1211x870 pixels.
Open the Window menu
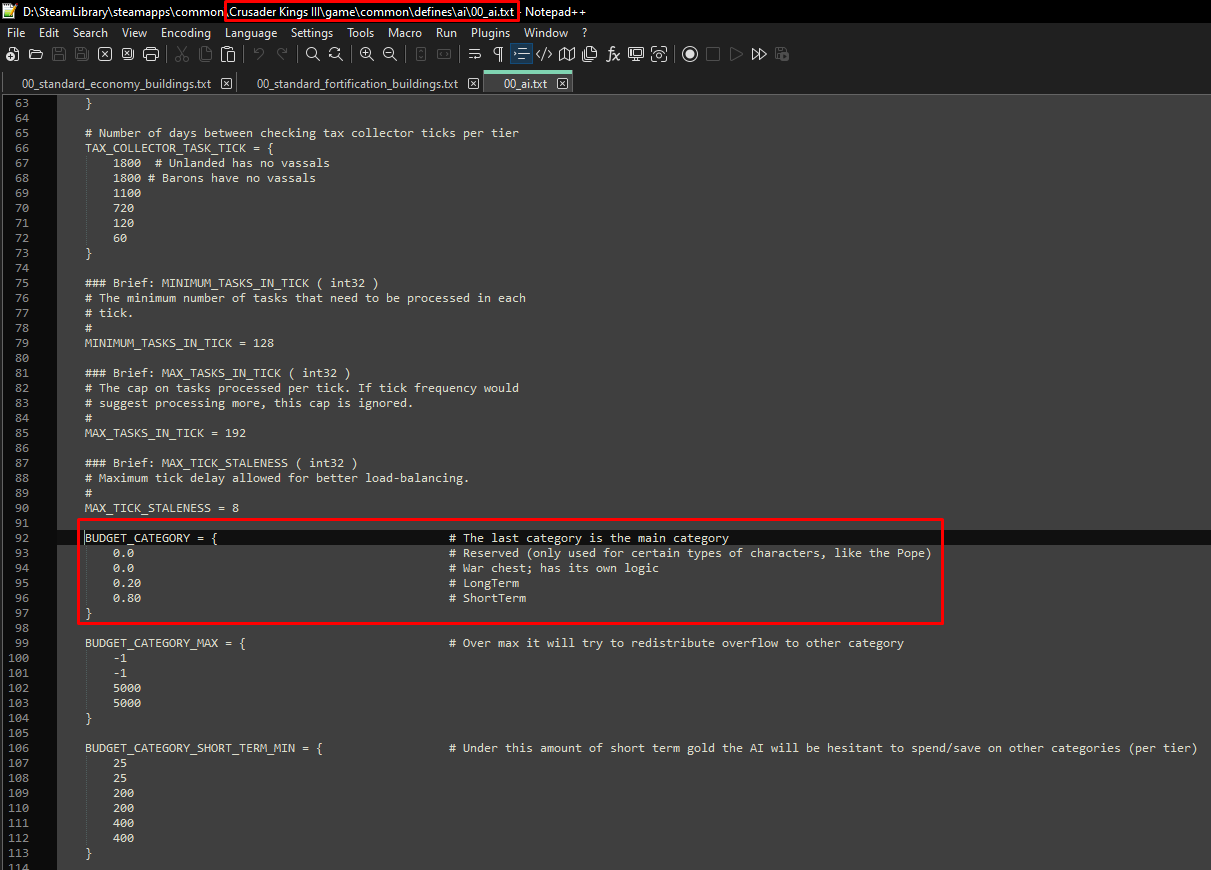click(546, 33)
